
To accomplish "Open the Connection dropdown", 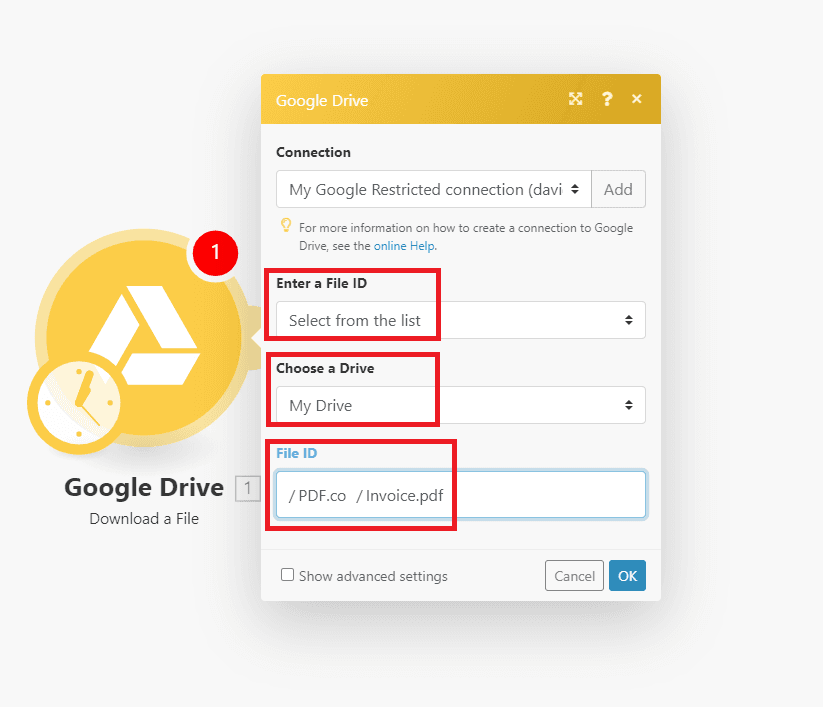I will [x=433, y=189].
